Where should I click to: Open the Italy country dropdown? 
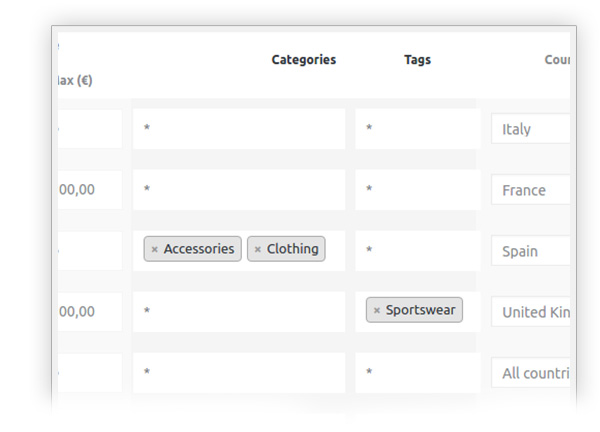click(530, 129)
